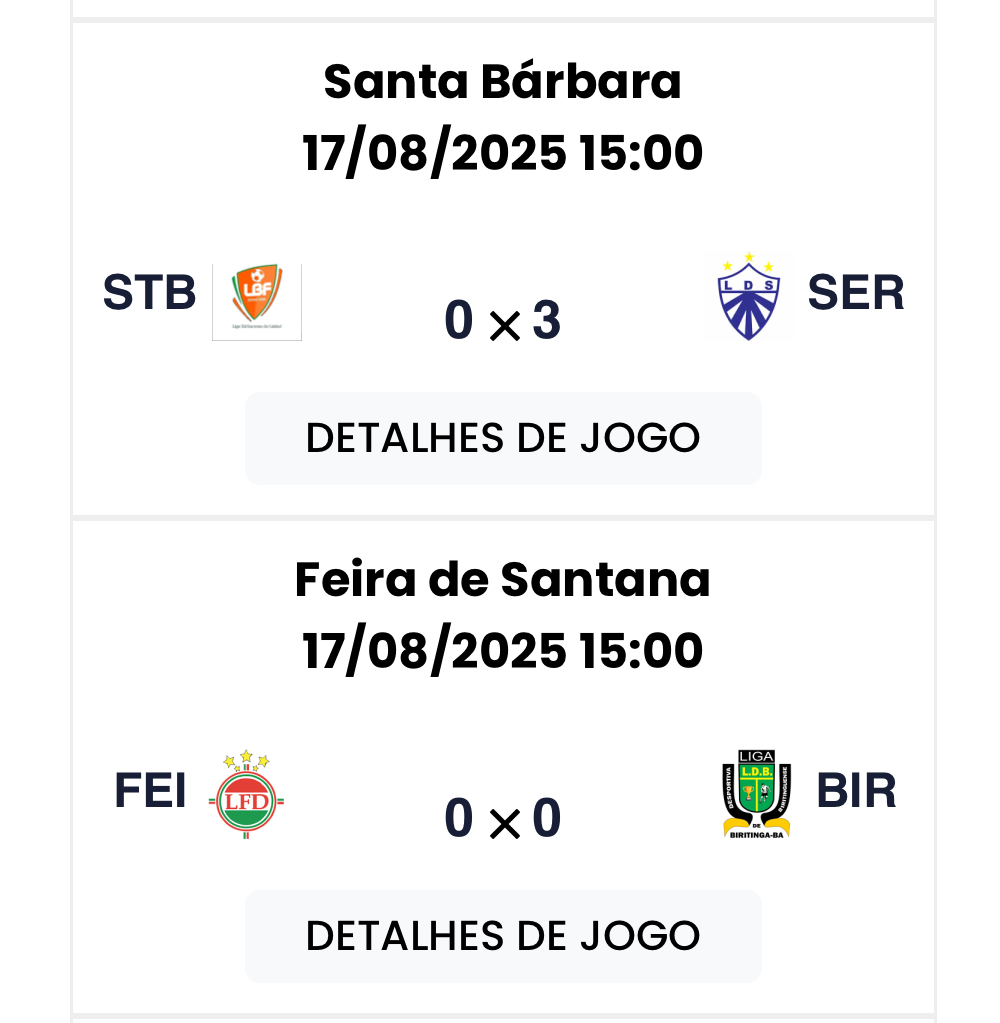
Task: Select the FEI team abbreviation
Action: [x=150, y=791]
